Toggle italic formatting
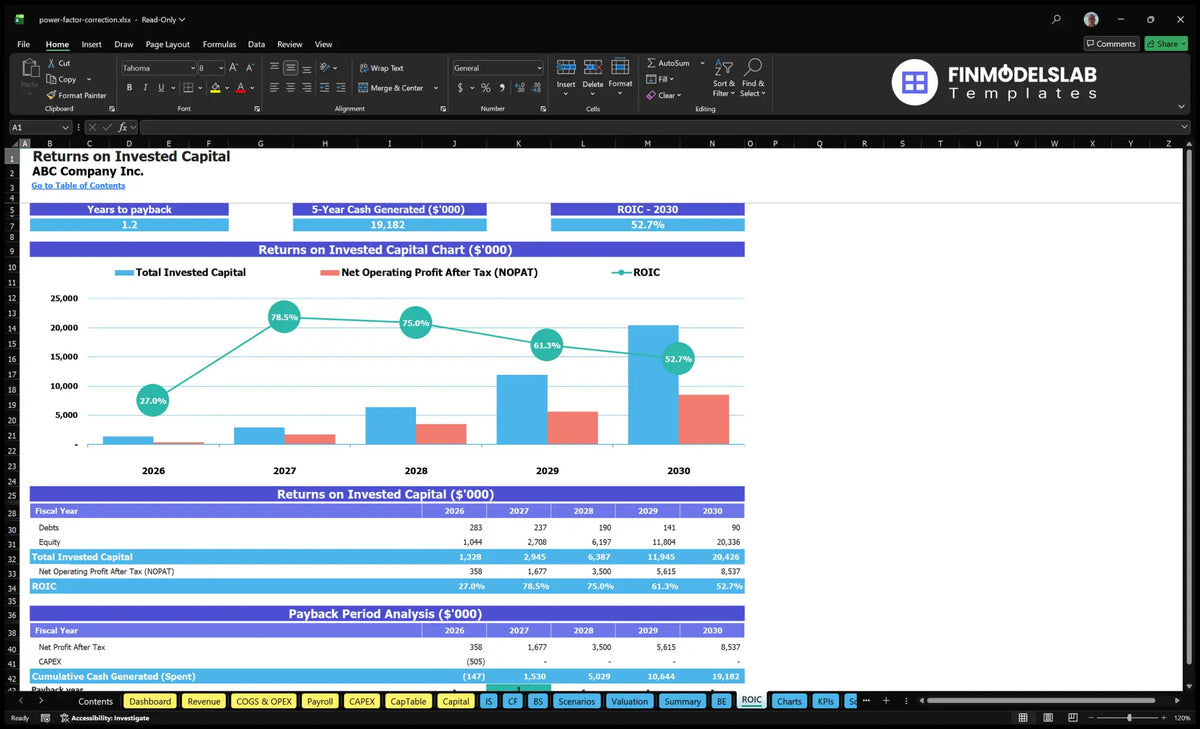This screenshot has height=729, width=1200. coord(145,88)
